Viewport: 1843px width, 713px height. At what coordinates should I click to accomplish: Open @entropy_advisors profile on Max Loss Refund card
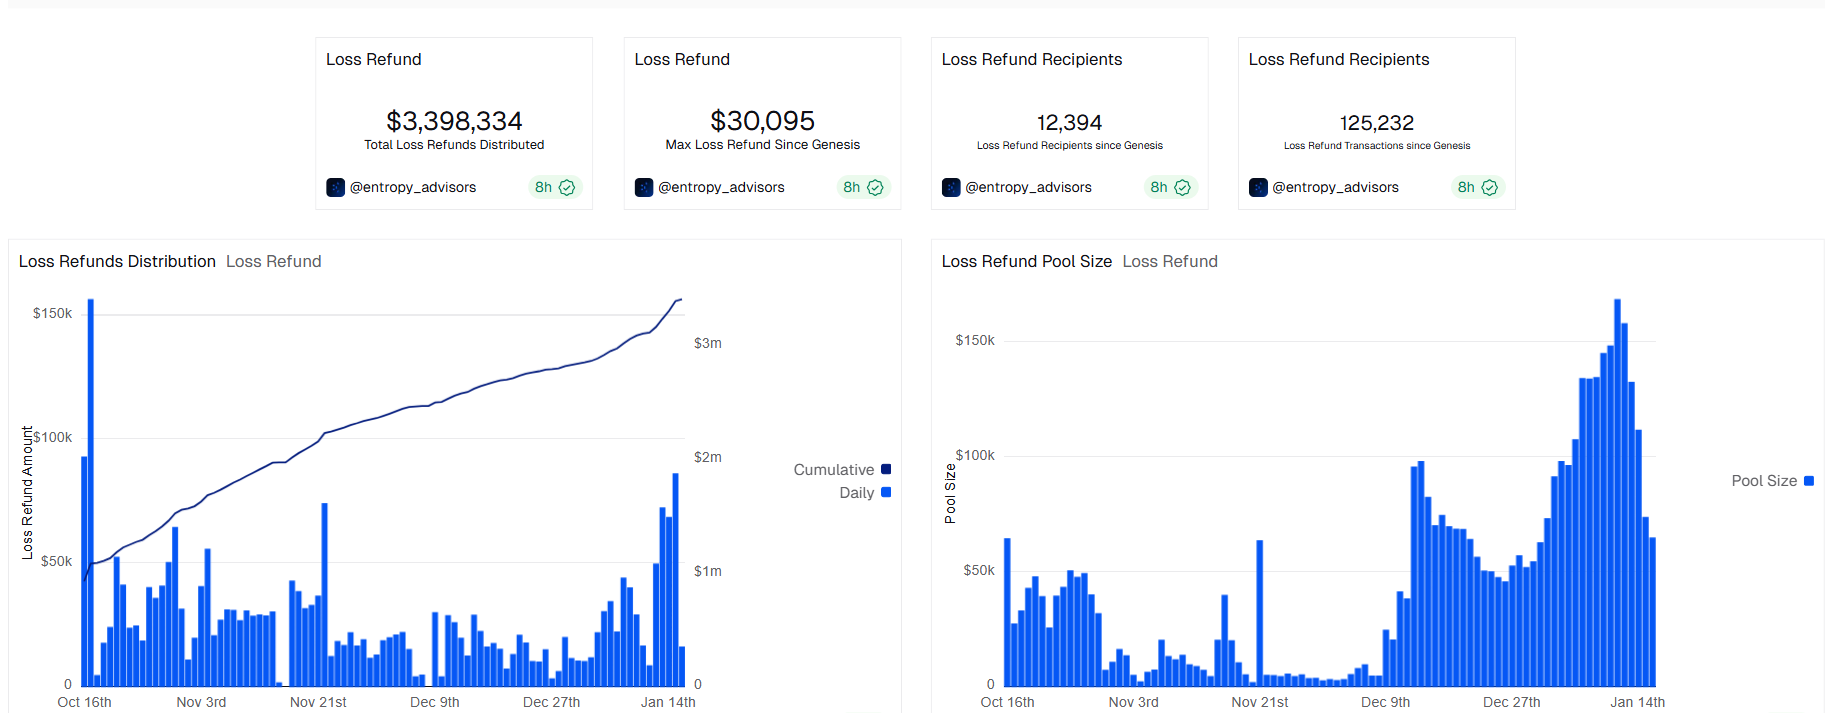pos(721,187)
